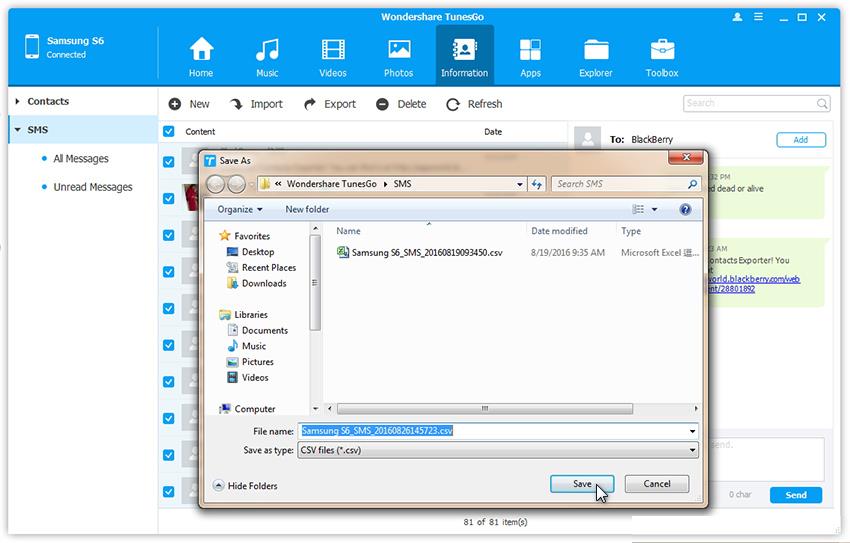Select Unread Messages in sidebar
Image resolution: width=850 pixels, height=543 pixels.
(x=92, y=187)
